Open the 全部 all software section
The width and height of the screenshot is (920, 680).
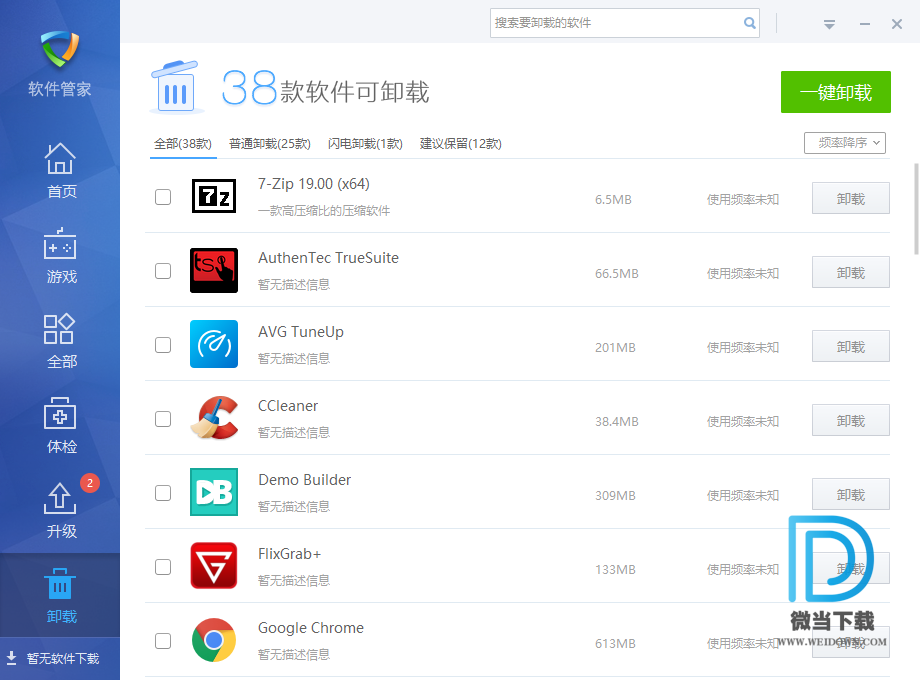[x=60, y=340]
